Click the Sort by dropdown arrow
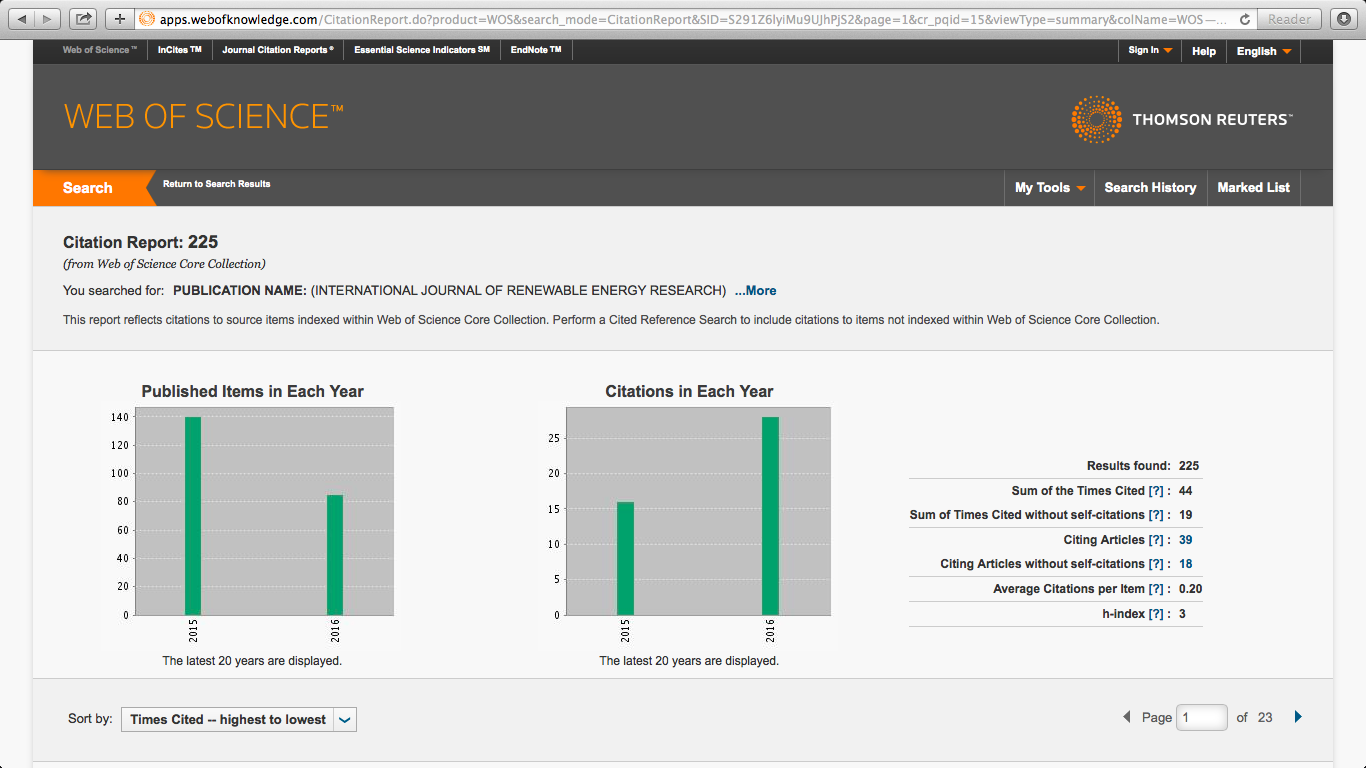The height and width of the screenshot is (768, 1366). pyautogui.click(x=345, y=719)
